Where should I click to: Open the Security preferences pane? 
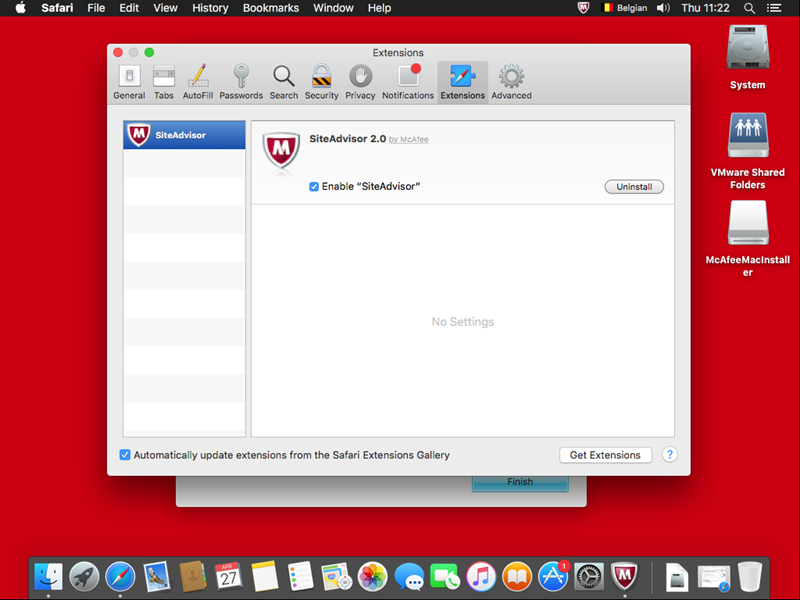pyautogui.click(x=321, y=82)
